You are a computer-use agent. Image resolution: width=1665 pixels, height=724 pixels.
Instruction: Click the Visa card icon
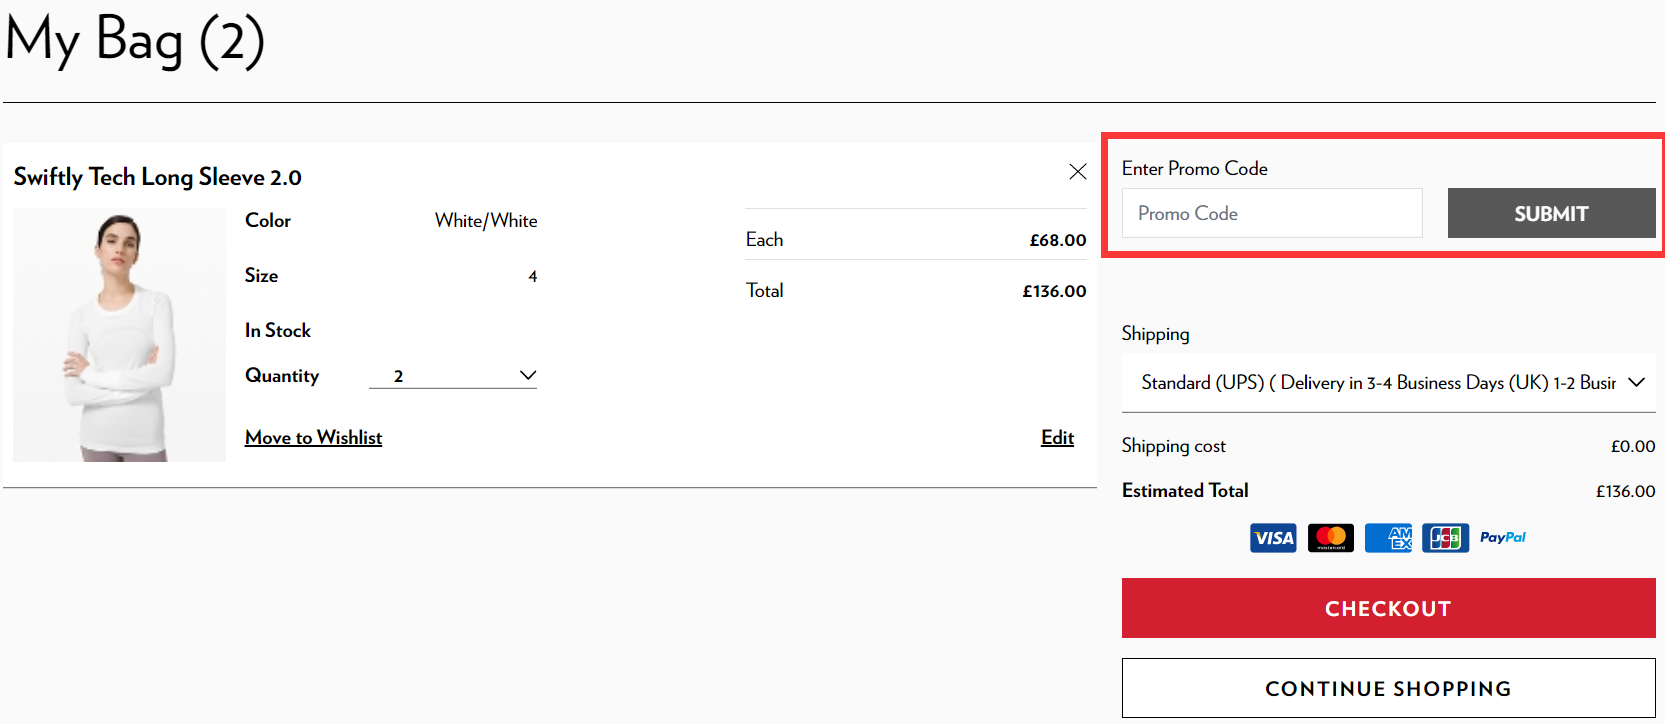1273,538
